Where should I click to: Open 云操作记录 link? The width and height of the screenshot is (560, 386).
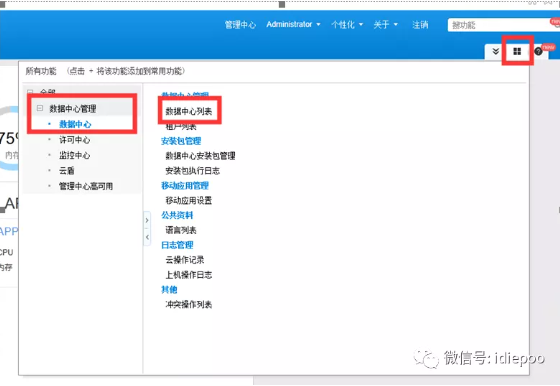pos(185,260)
